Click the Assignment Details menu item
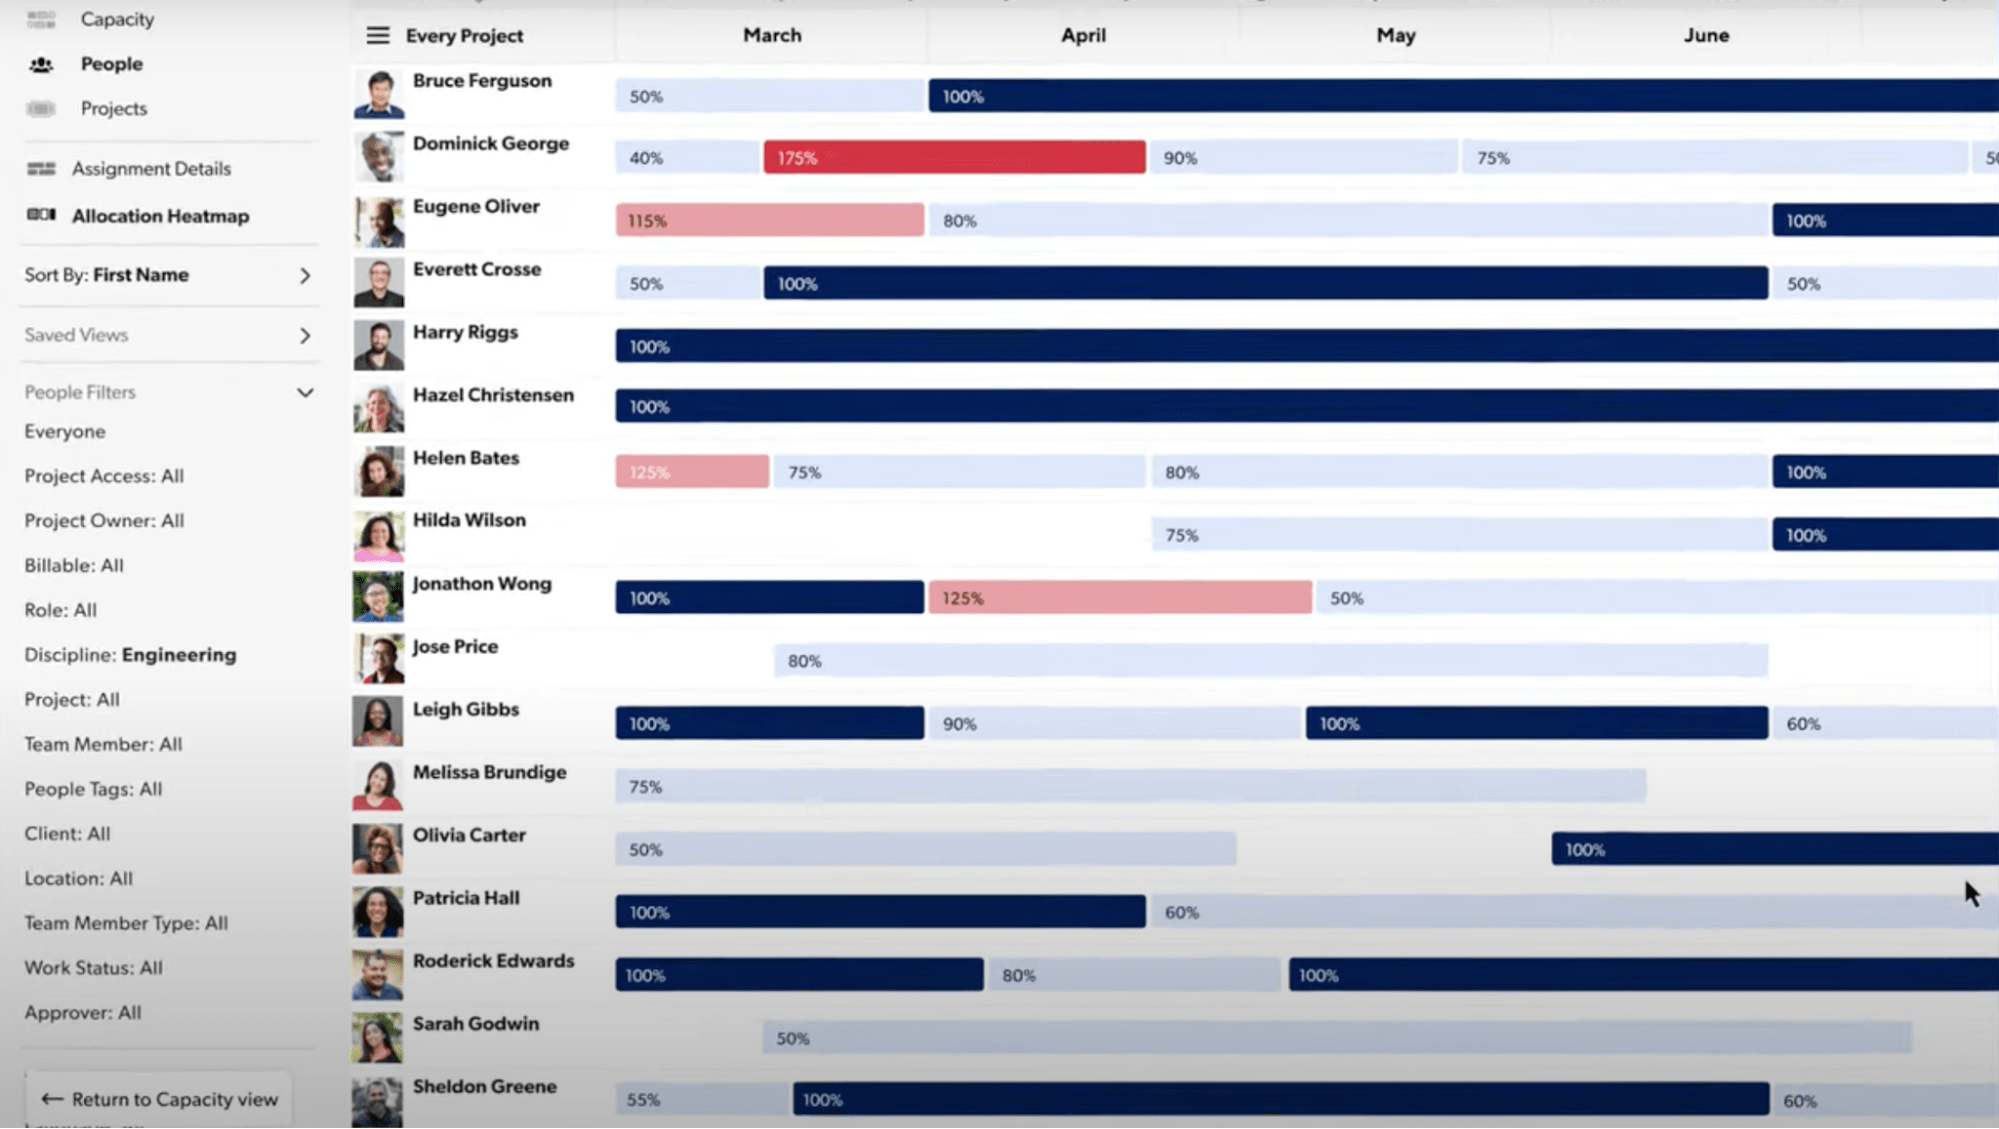The width and height of the screenshot is (1999, 1129). pos(151,166)
